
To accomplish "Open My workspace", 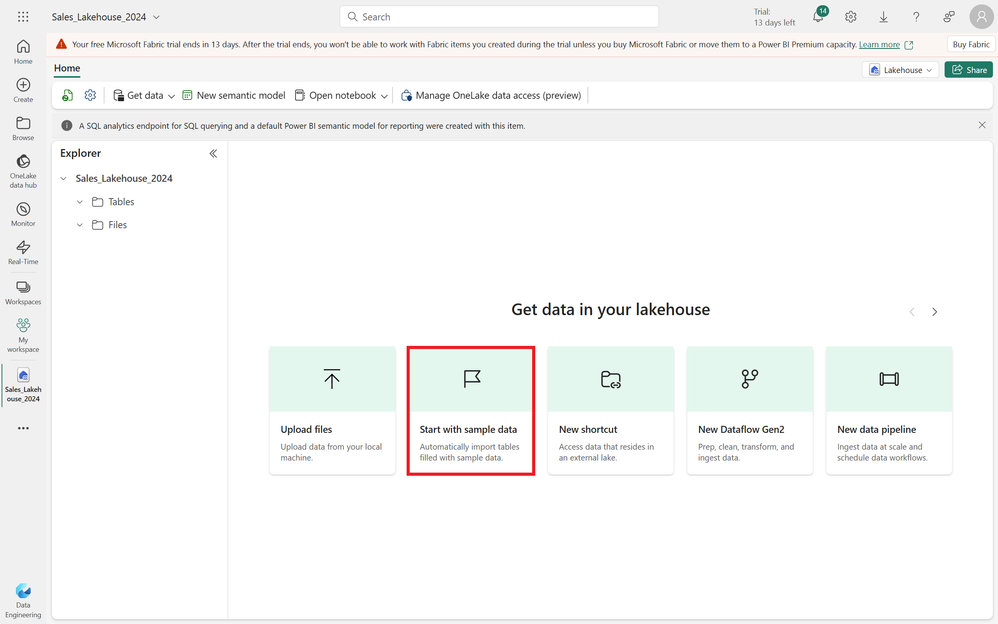I will pos(23,335).
